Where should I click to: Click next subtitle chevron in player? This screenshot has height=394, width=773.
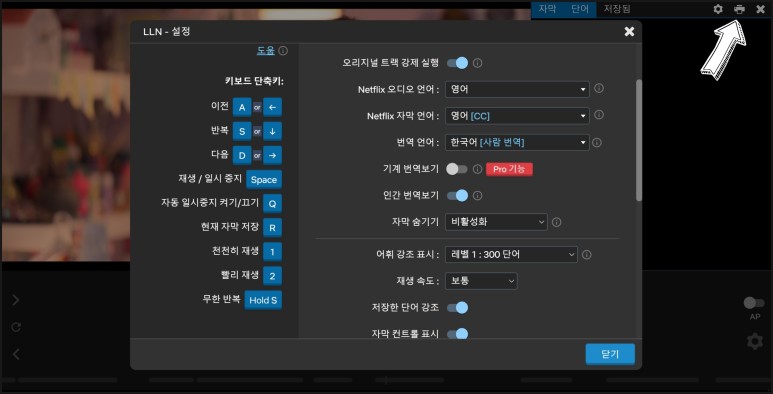(x=16, y=300)
